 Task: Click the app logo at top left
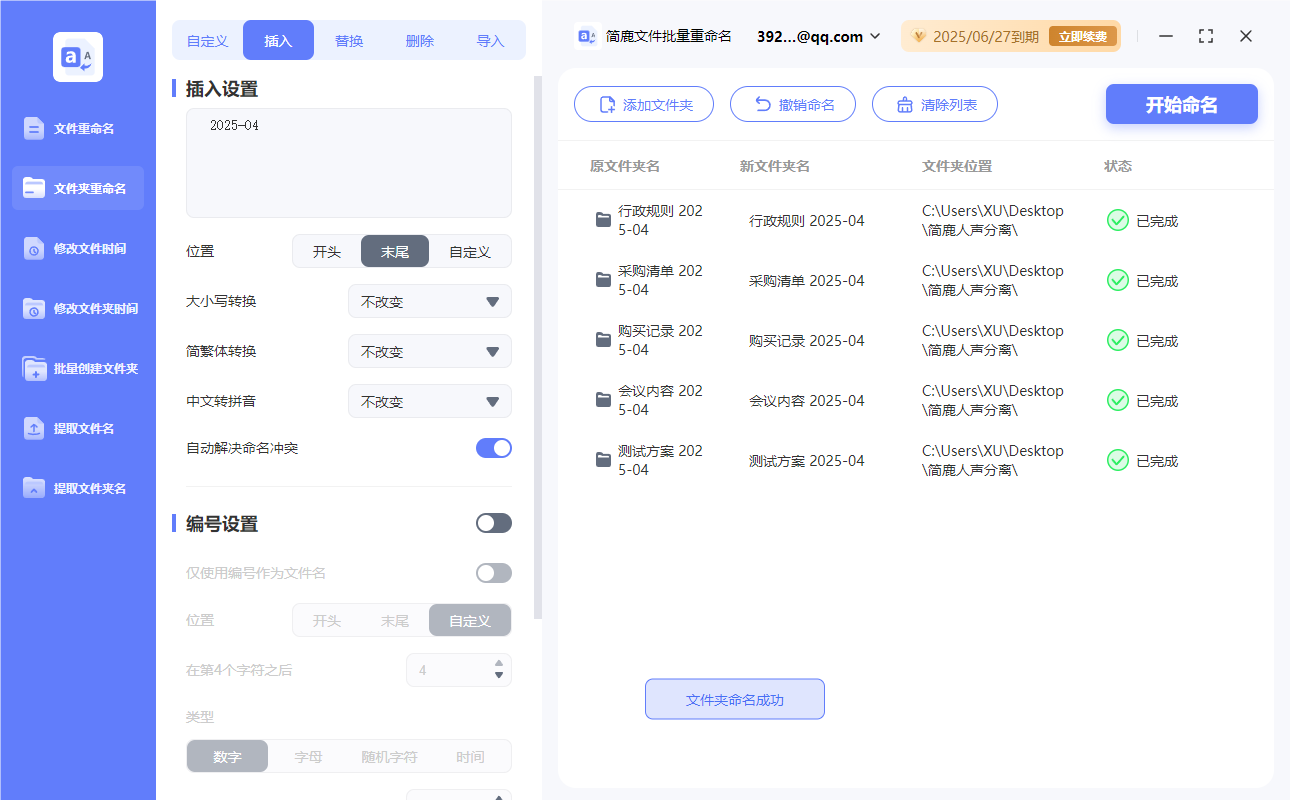click(x=77, y=57)
